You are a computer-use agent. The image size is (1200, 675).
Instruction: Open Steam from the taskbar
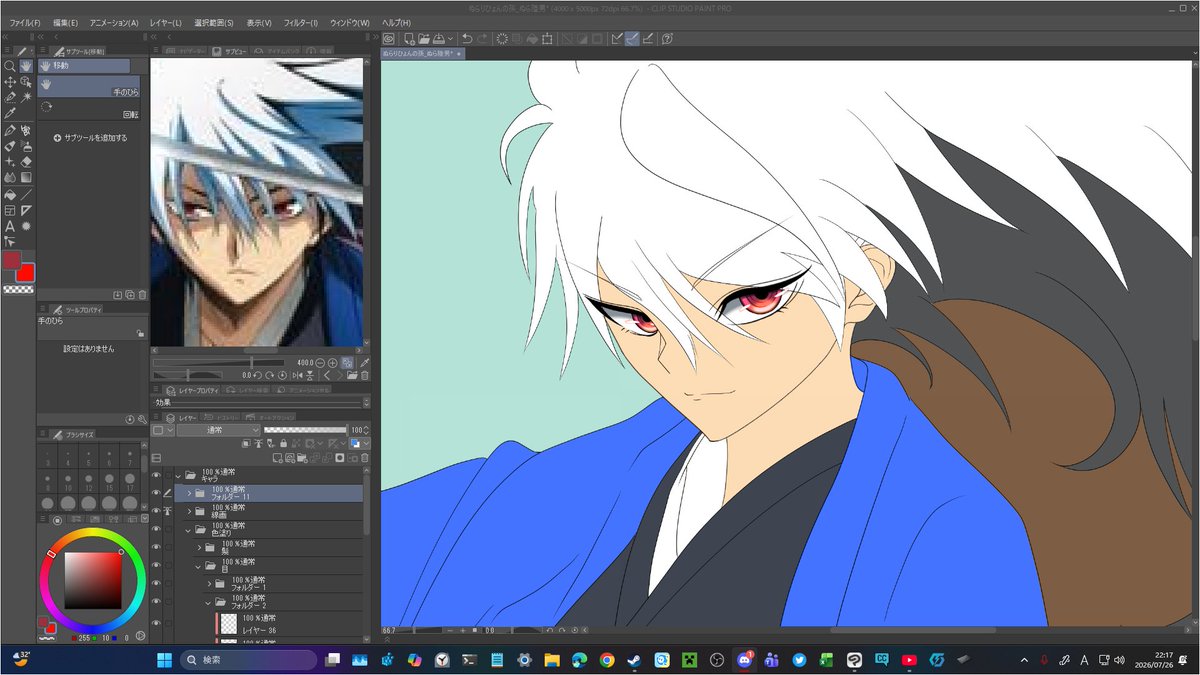pyautogui.click(x=633, y=660)
